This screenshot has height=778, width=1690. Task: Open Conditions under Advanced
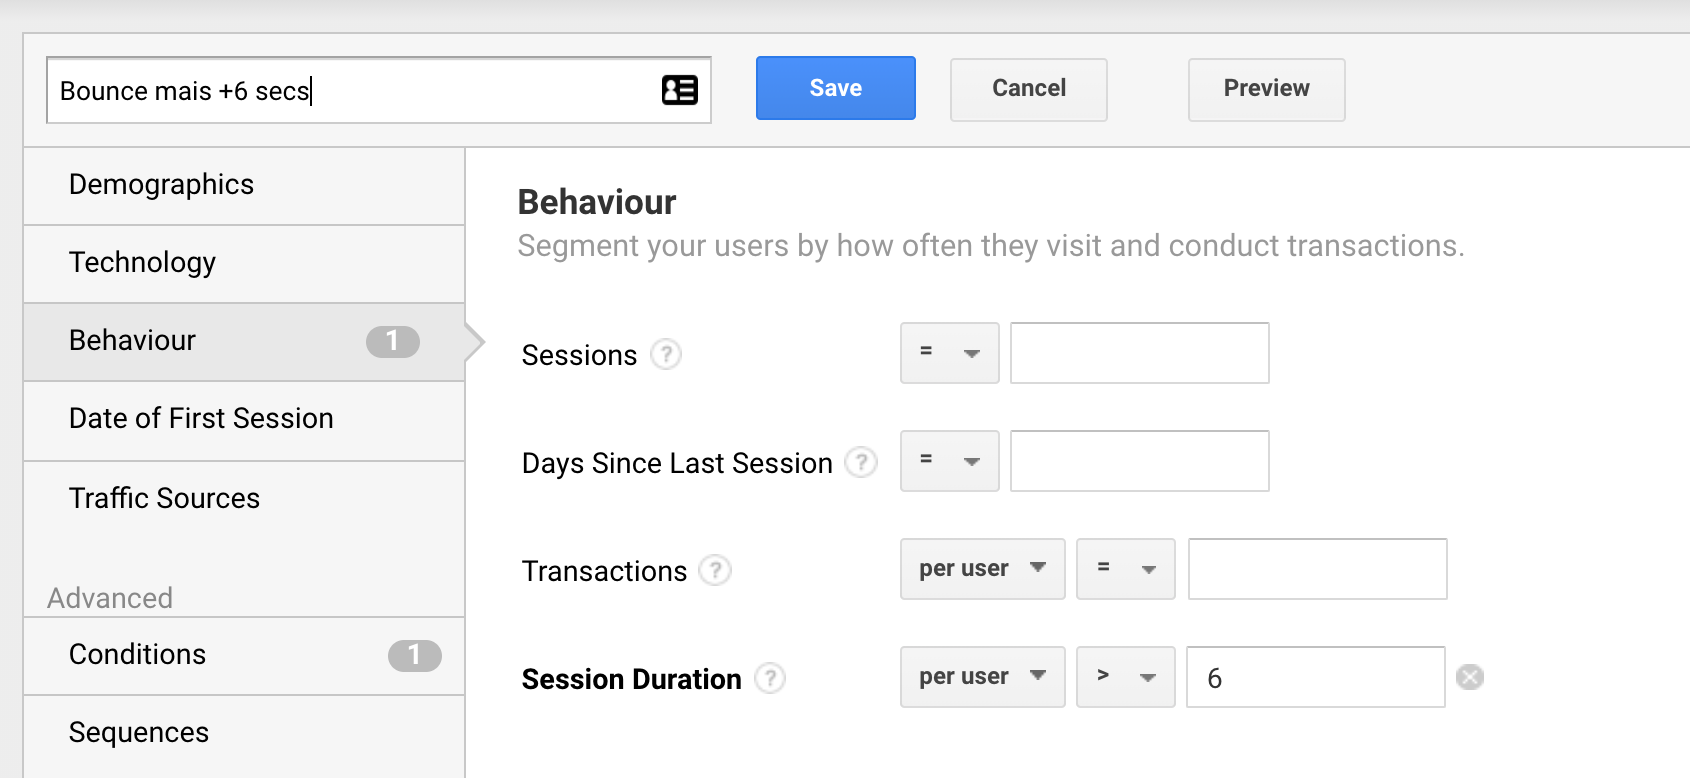click(x=136, y=655)
